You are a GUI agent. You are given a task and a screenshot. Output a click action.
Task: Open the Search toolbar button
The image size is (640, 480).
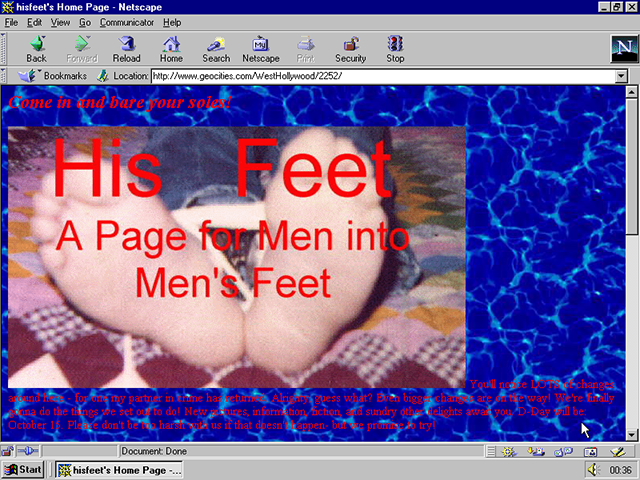click(216, 49)
